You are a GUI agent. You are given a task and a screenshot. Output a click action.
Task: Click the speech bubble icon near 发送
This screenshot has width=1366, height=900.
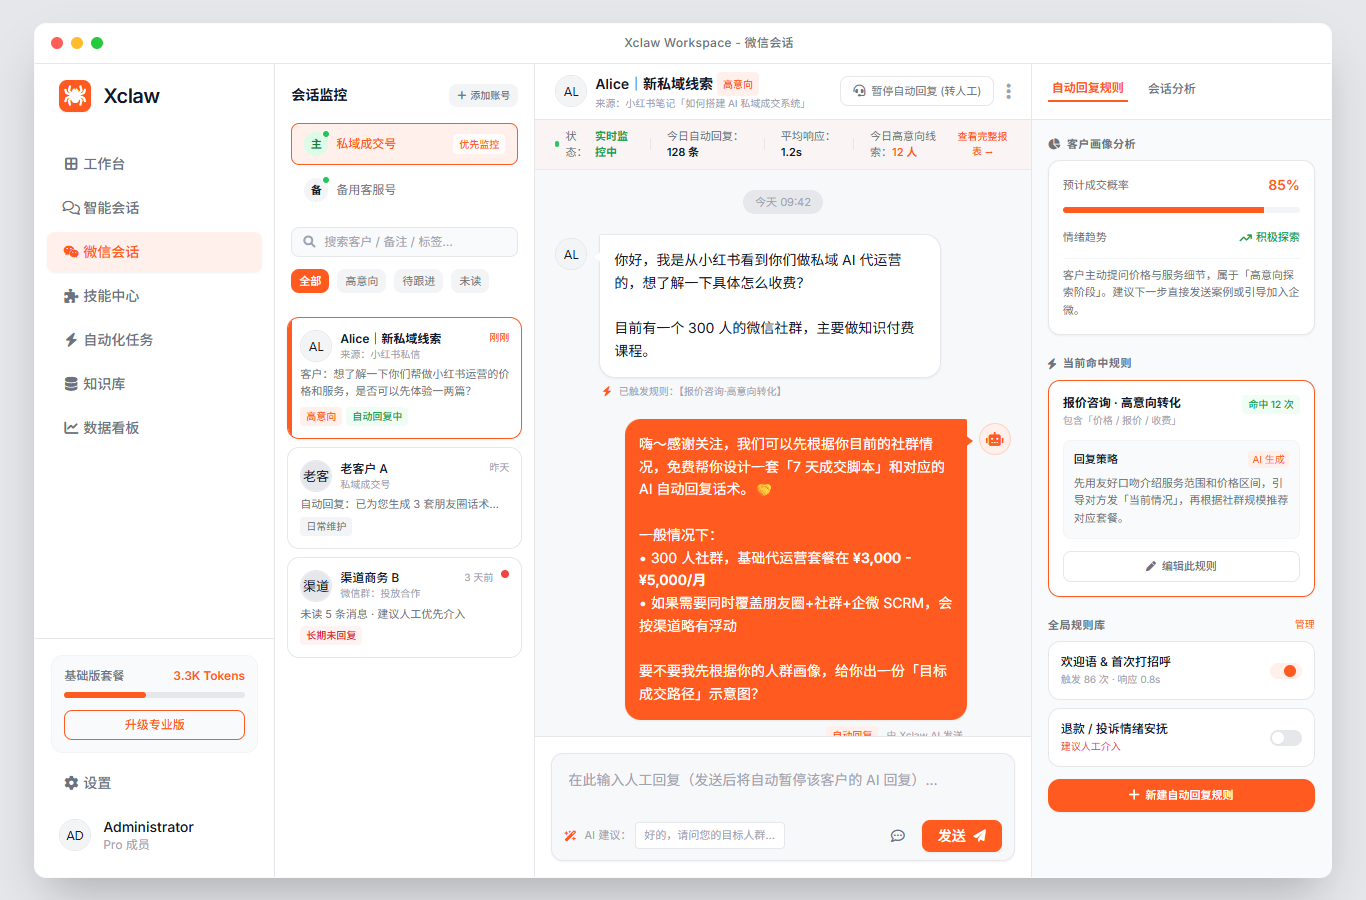(x=898, y=836)
